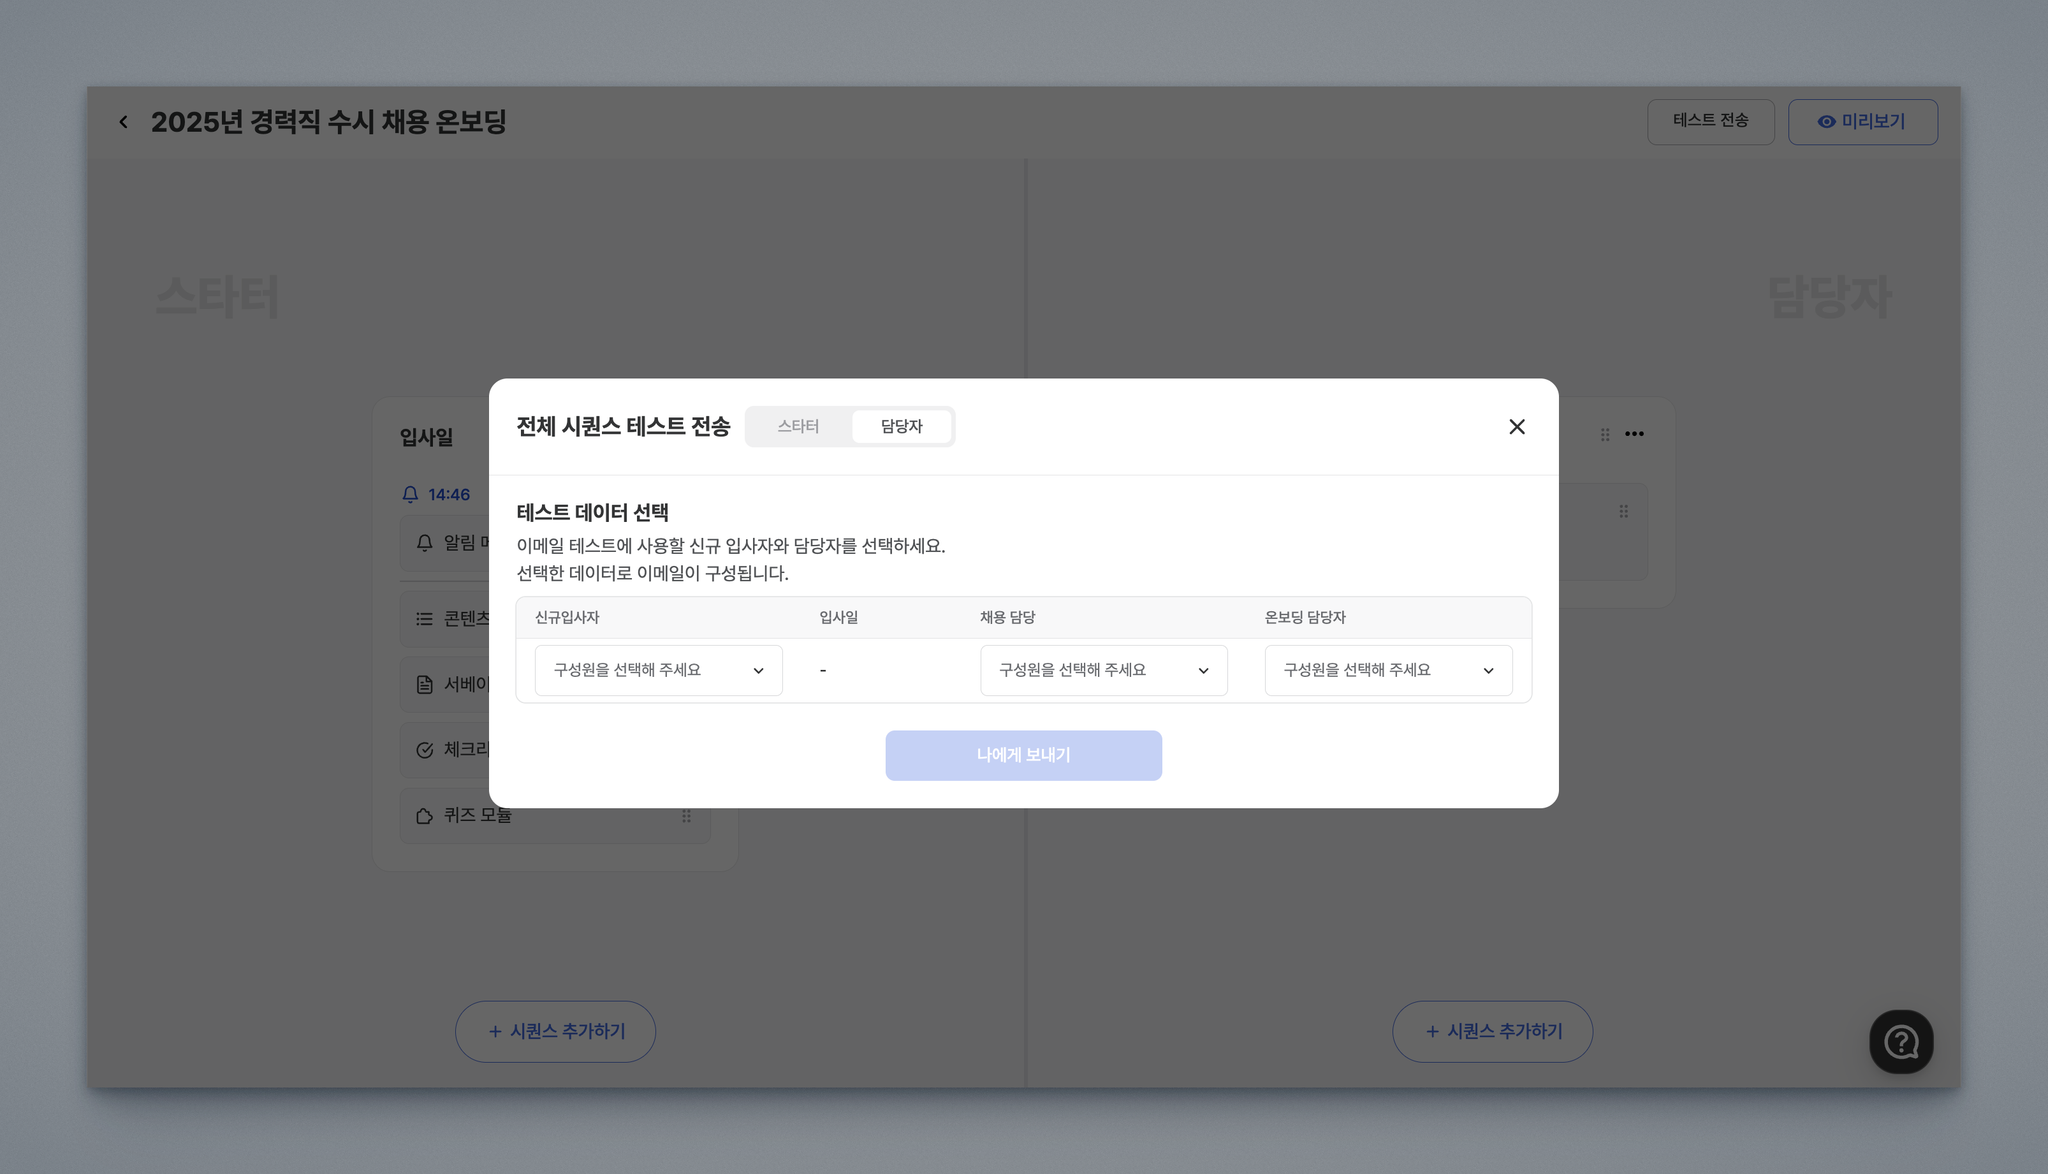Click the bell icon next to 14:46
The height and width of the screenshot is (1174, 2048).
[x=410, y=494]
